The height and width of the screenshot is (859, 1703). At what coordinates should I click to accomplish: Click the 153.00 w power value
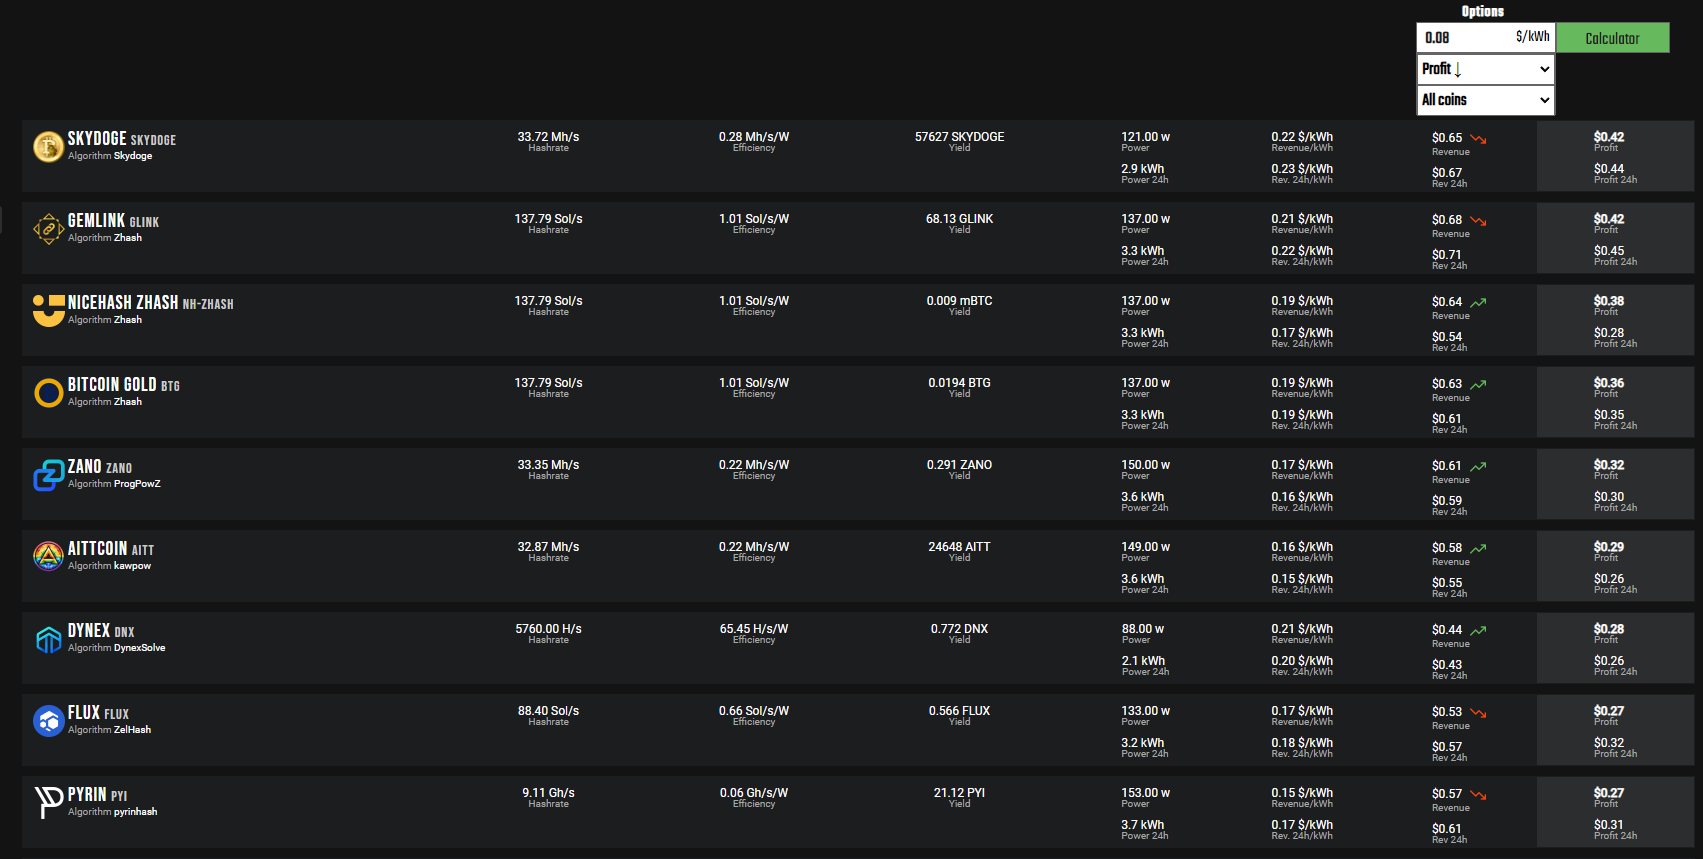[1145, 793]
